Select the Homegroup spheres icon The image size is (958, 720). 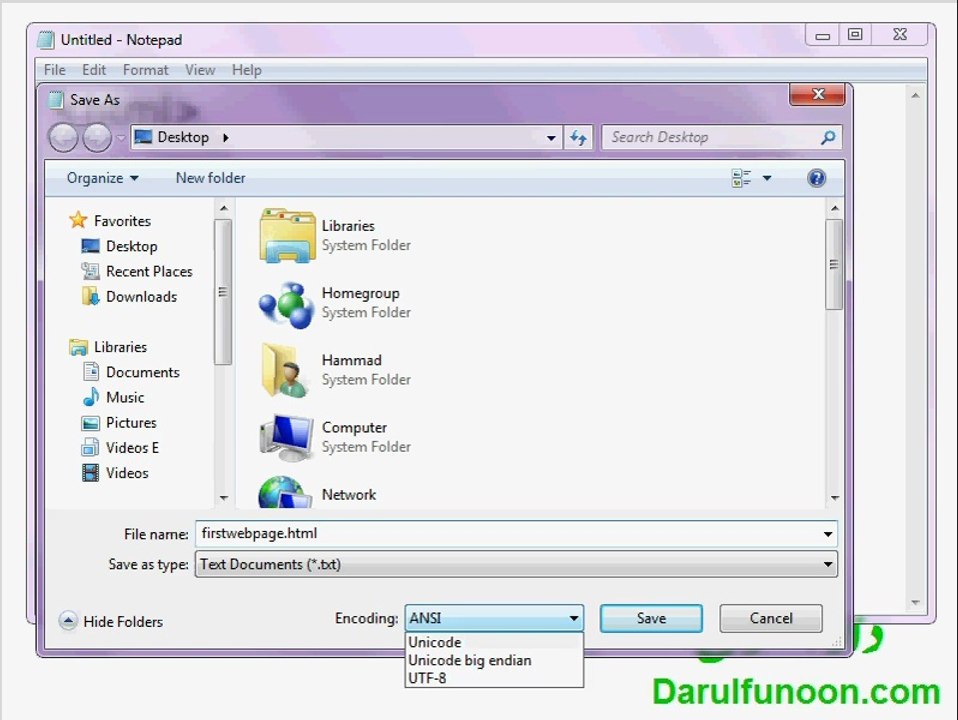click(287, 304)
